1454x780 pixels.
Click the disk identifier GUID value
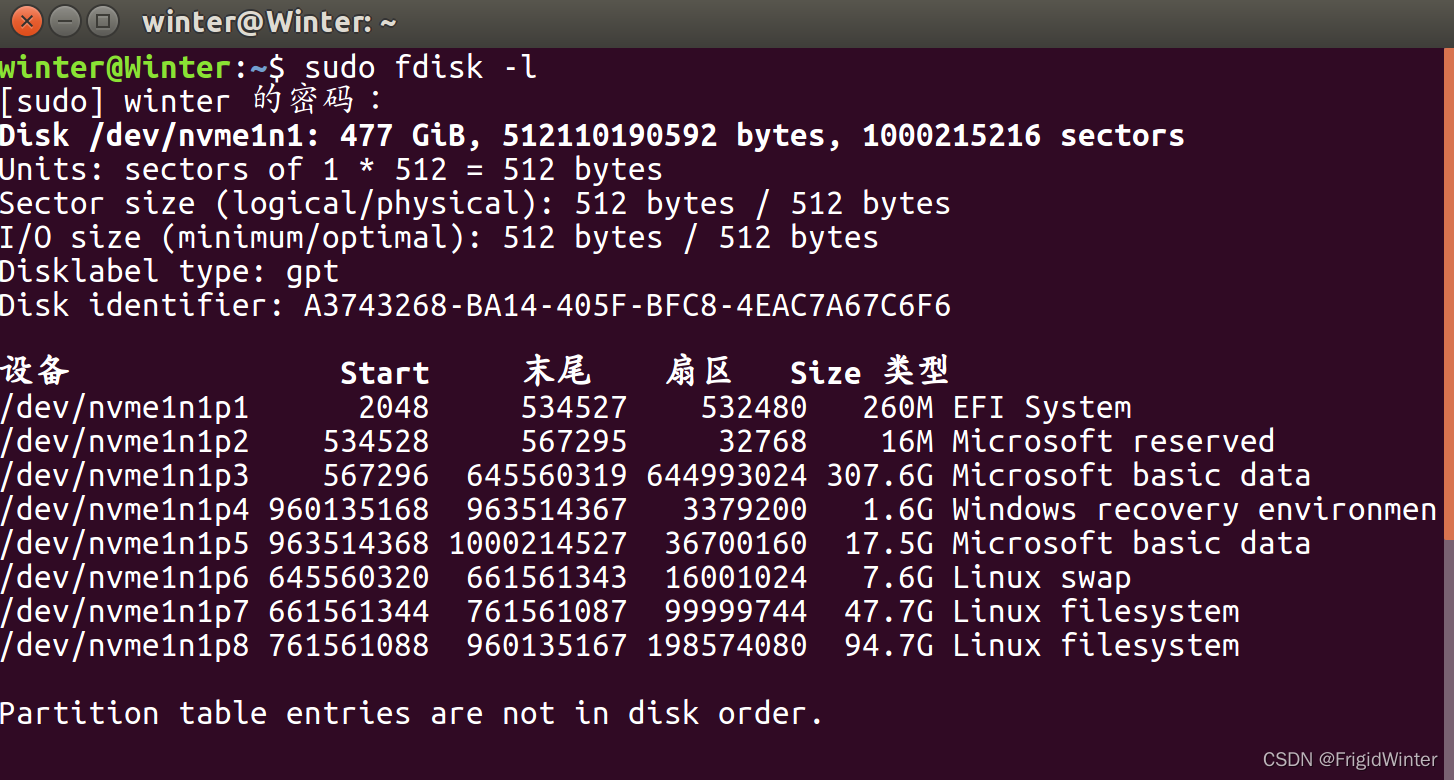pyautogui.click(x=627, y=306)
